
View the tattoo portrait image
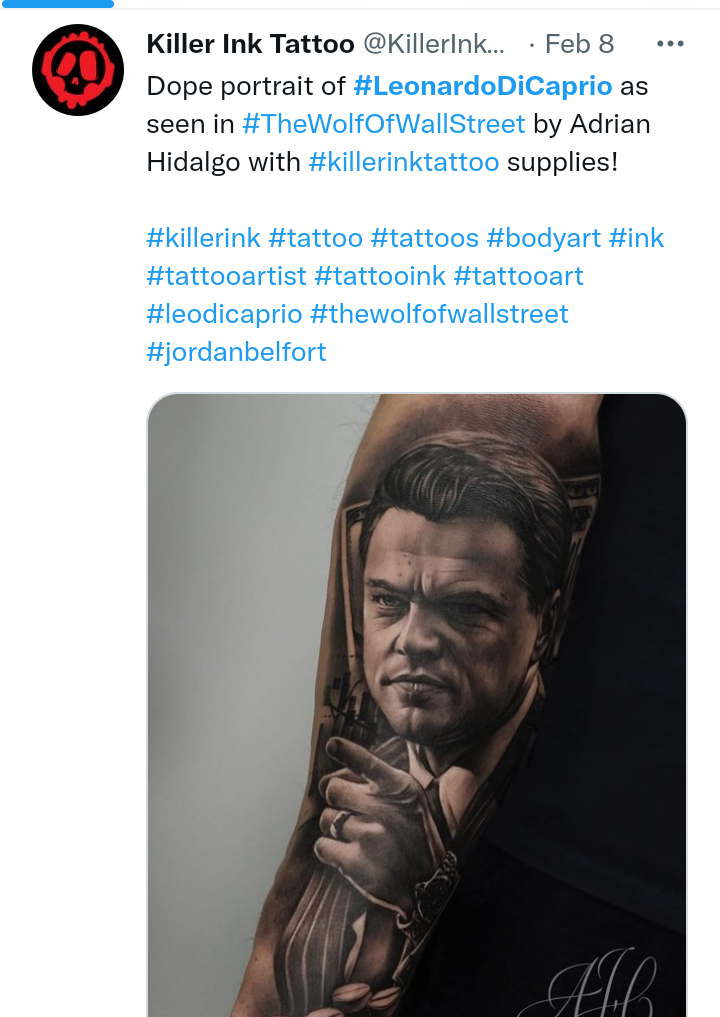[x=416, y=705]
